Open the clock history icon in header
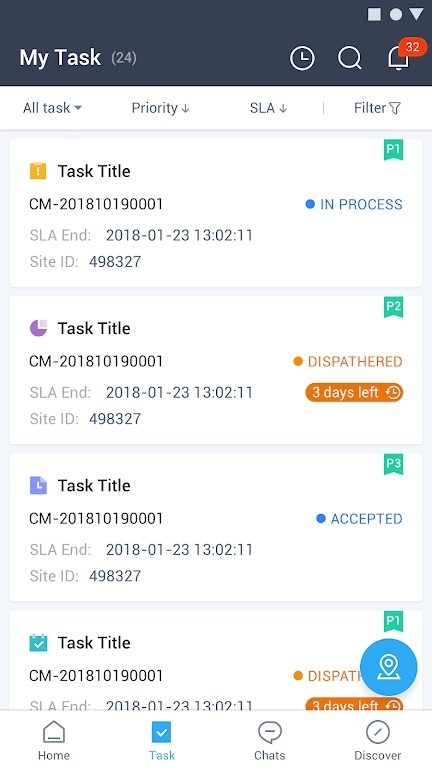Viewport: 432px width, 768px height. pyautogui.click(x=302, y=59)
